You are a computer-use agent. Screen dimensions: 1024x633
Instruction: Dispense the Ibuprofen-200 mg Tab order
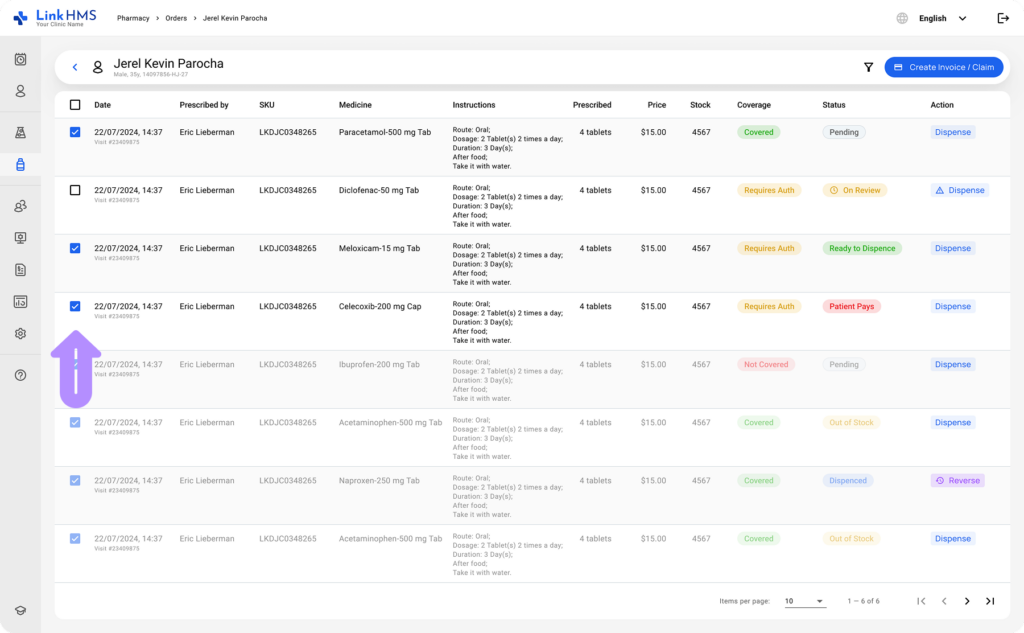953,365
